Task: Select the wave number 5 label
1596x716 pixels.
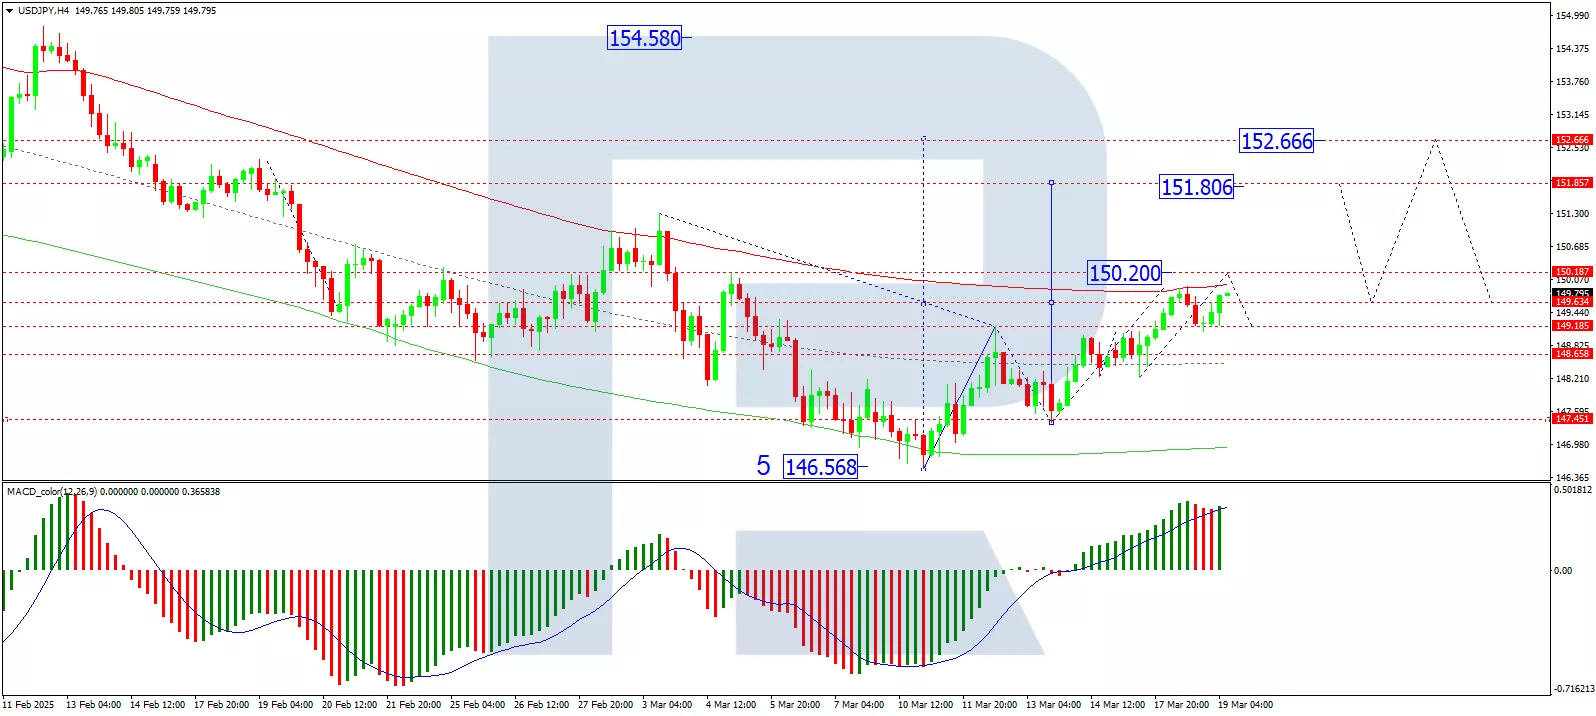Action: pos(763,466)
